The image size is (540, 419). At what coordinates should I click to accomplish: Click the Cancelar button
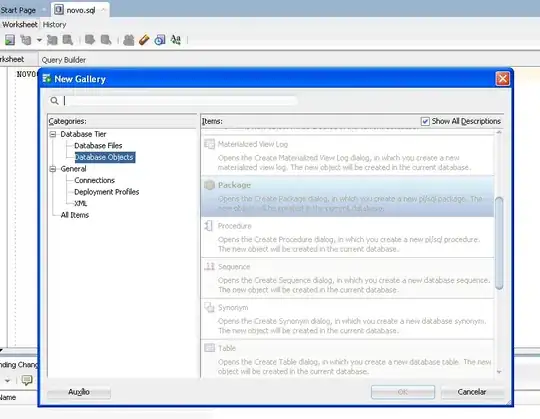coord(472,392)
